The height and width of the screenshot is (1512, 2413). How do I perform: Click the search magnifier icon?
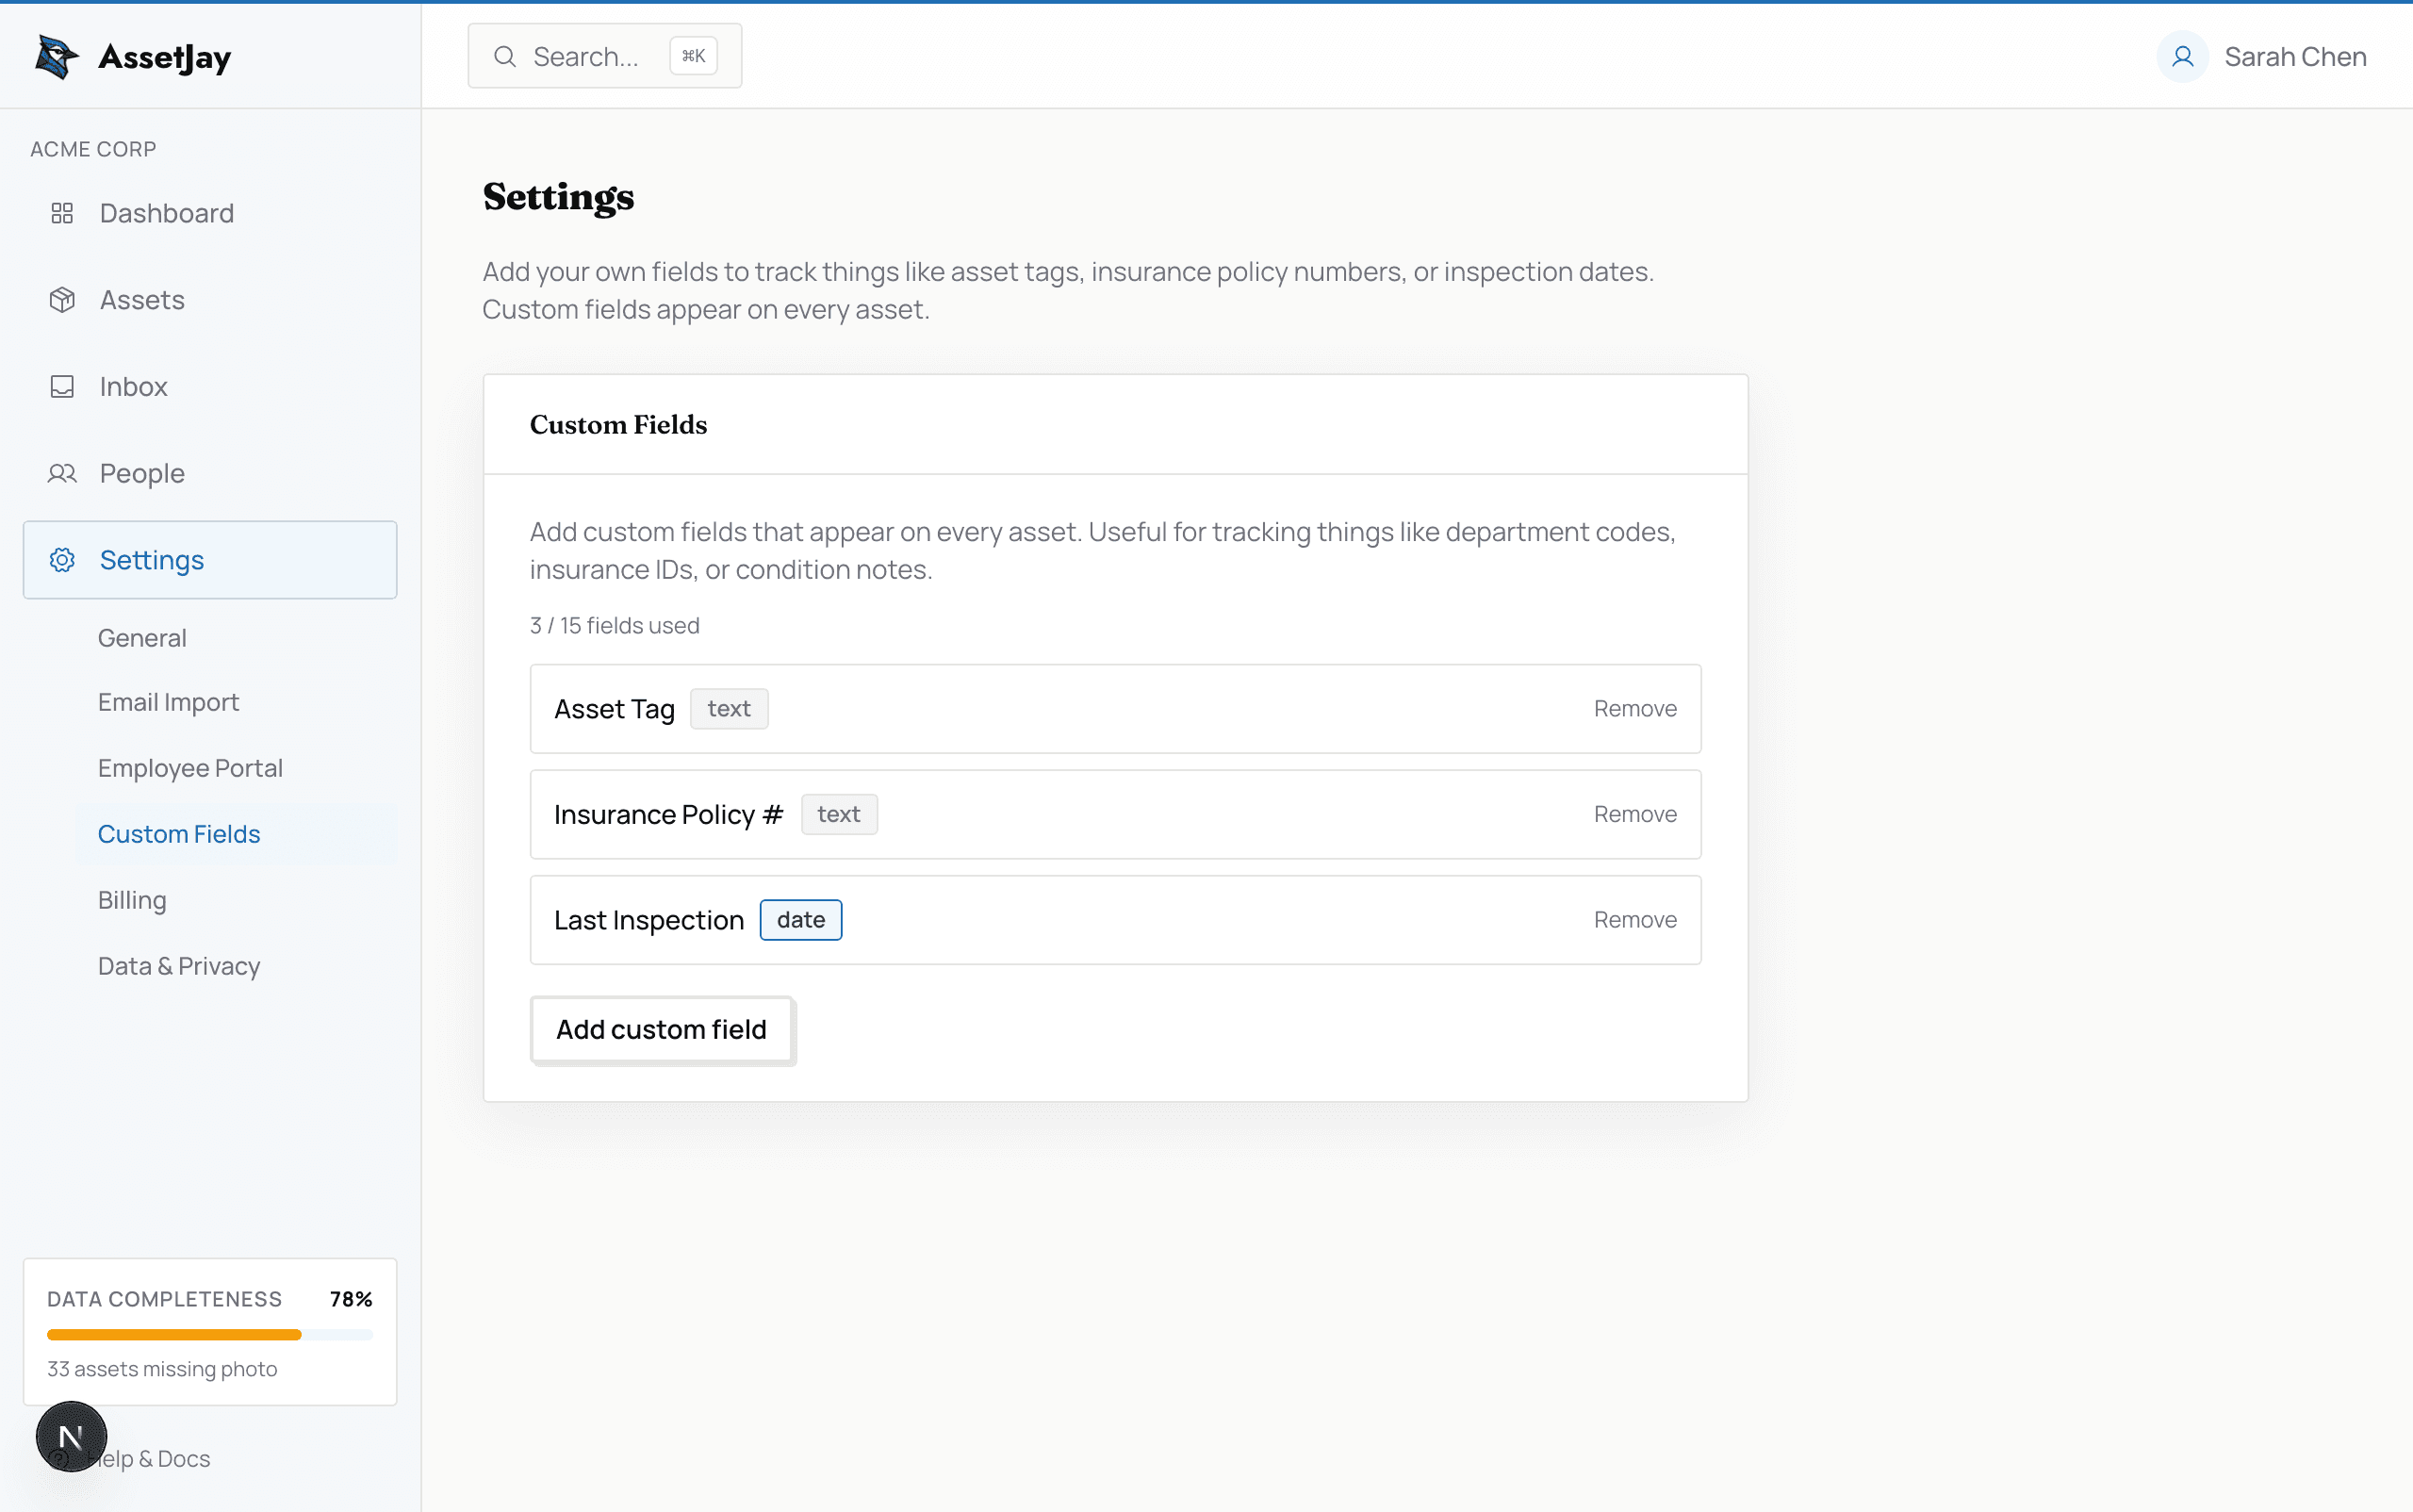click(x=506, y=56)
